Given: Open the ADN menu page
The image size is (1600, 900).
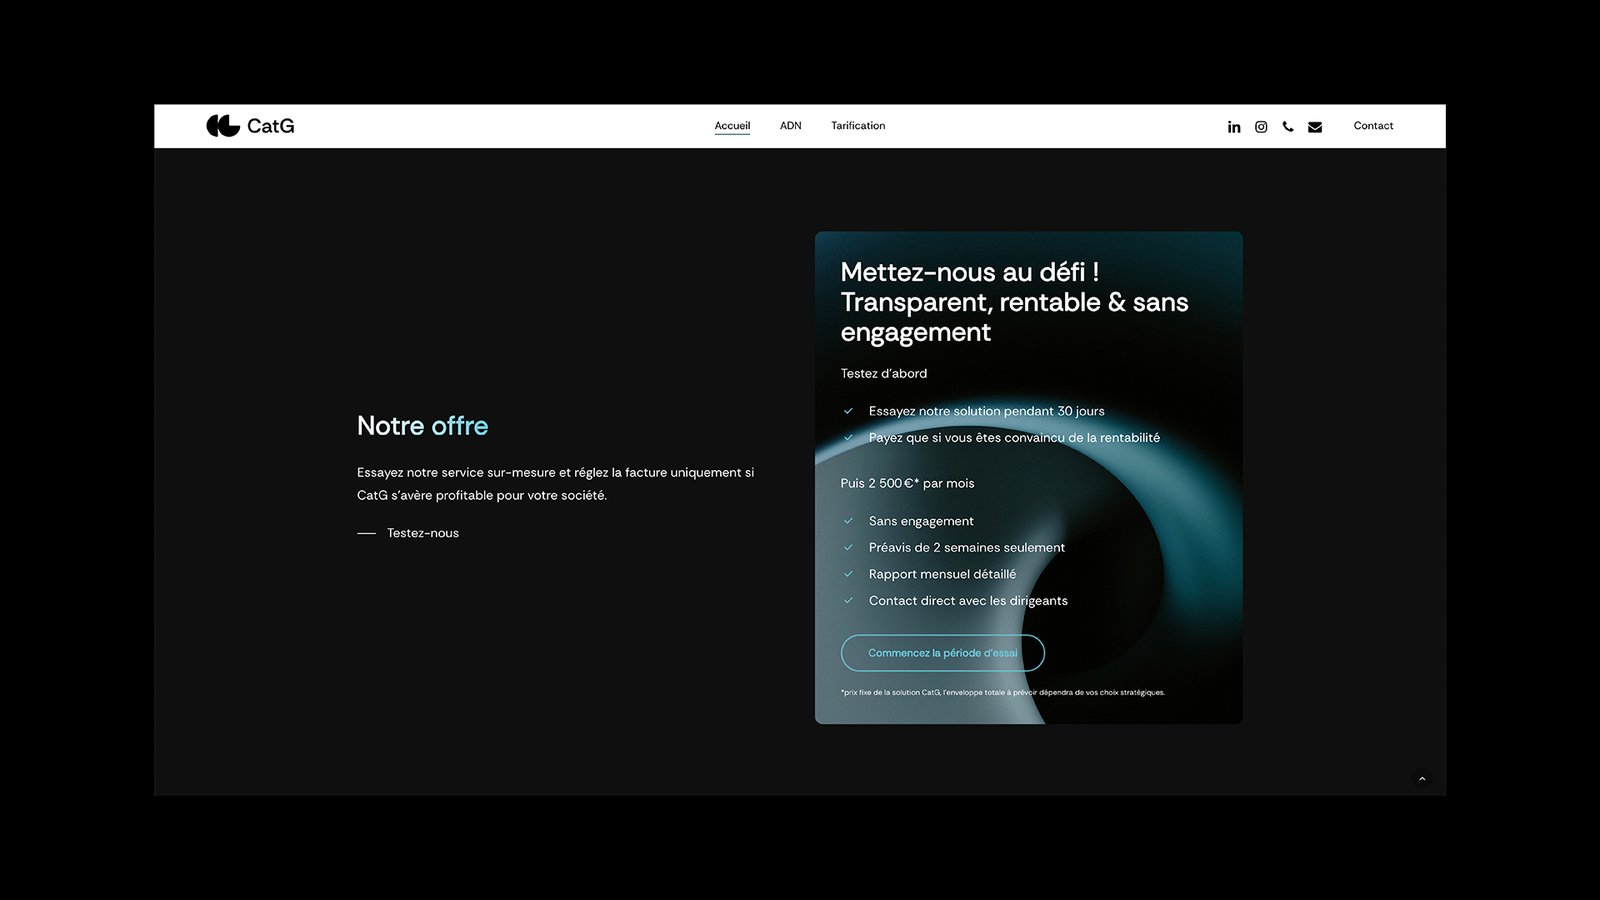Looking at the screenshot, I should point(790,126).
